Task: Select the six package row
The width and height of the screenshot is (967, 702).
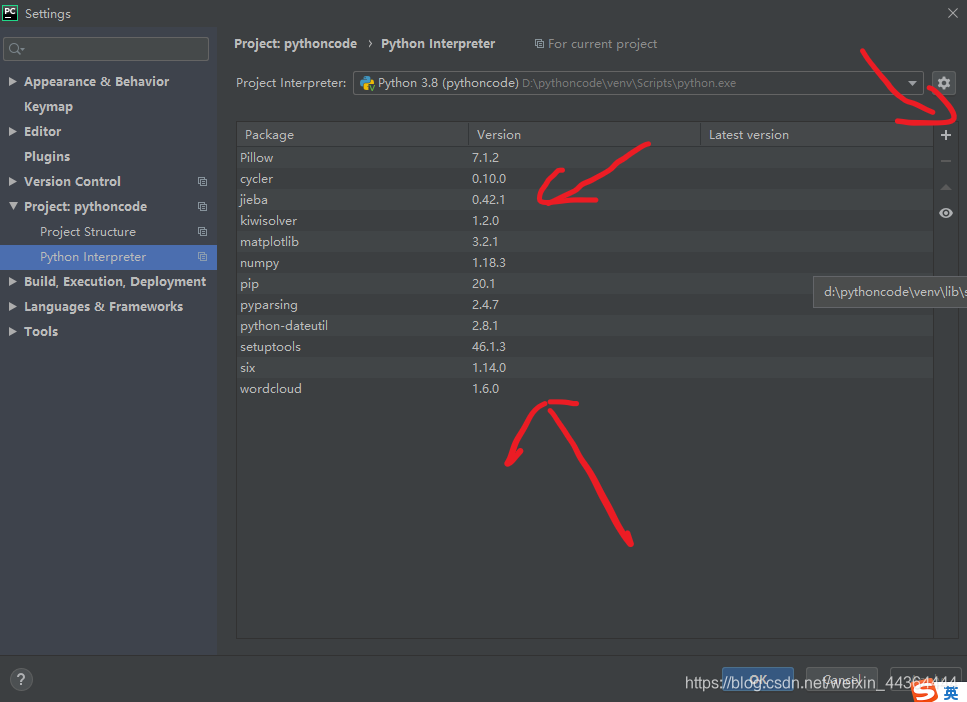Action: [x=585, y=367]
